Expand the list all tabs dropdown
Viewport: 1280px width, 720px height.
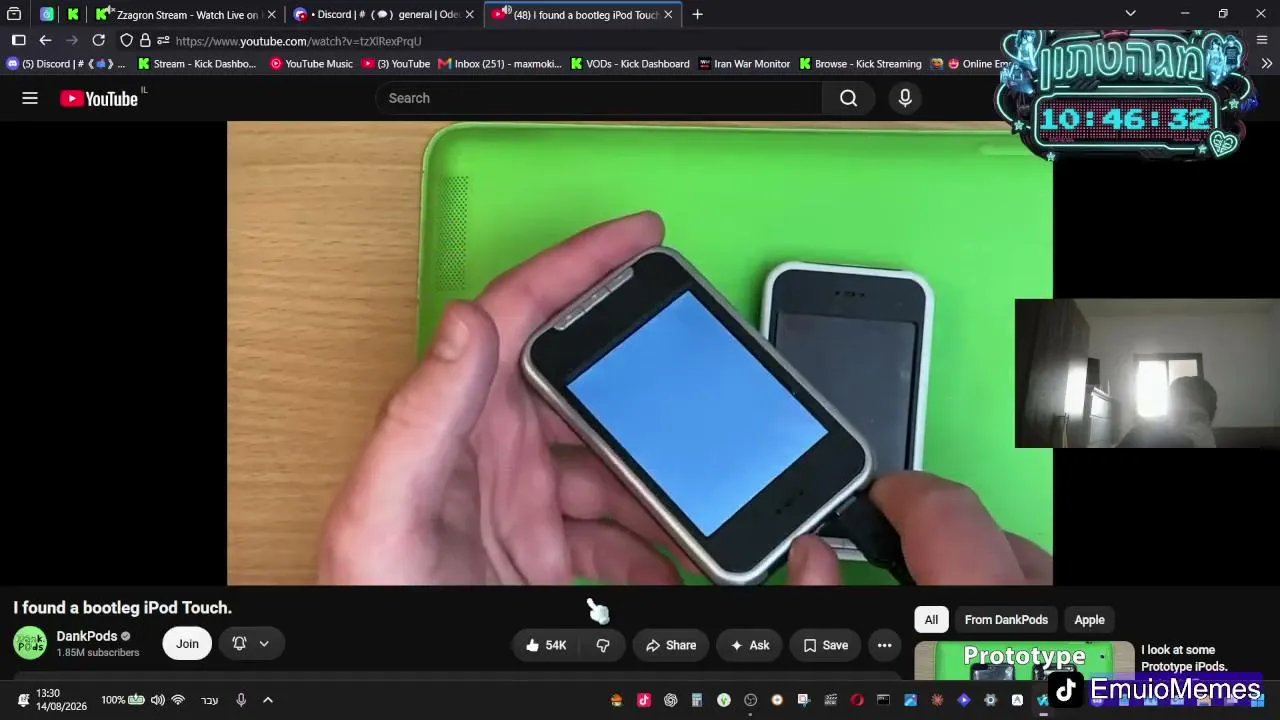pos(1130,14)
